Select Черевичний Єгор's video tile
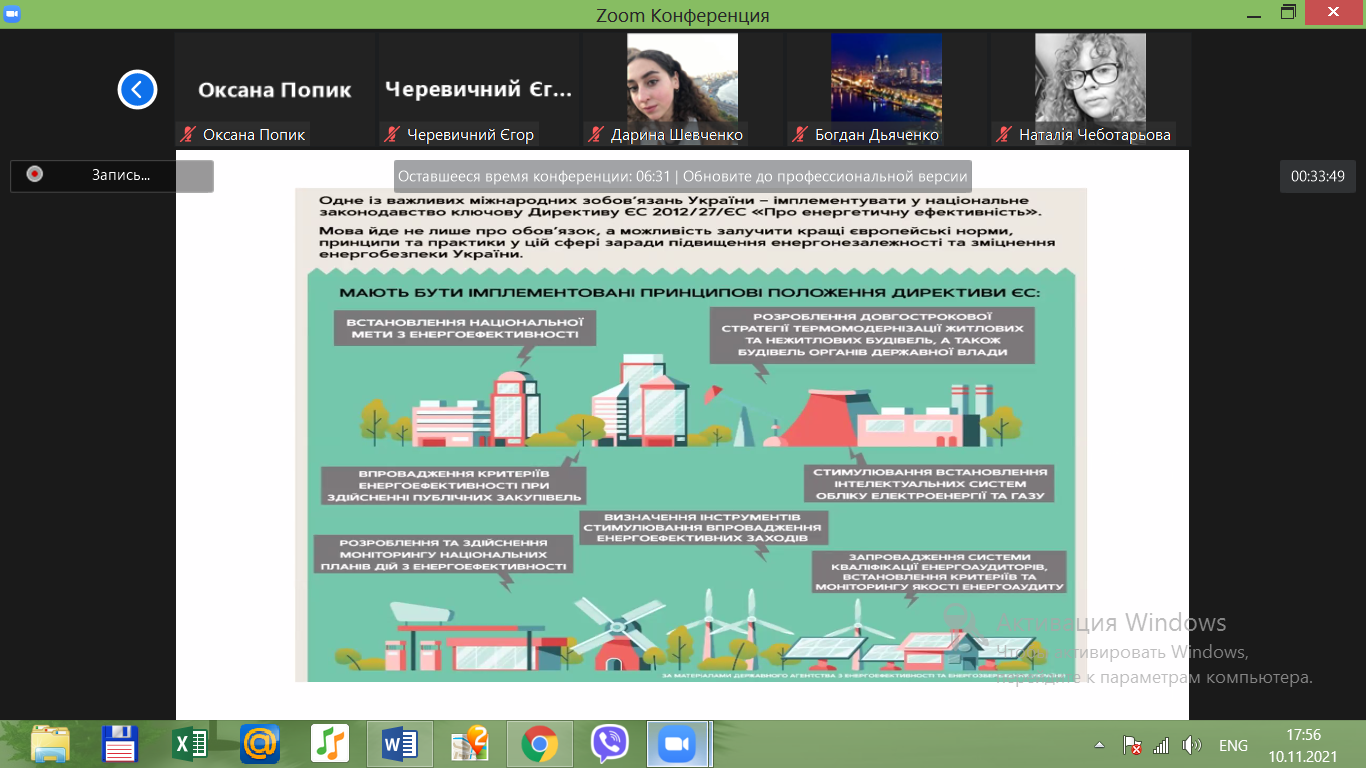The image size is (1366, 768). coord(478,90)
